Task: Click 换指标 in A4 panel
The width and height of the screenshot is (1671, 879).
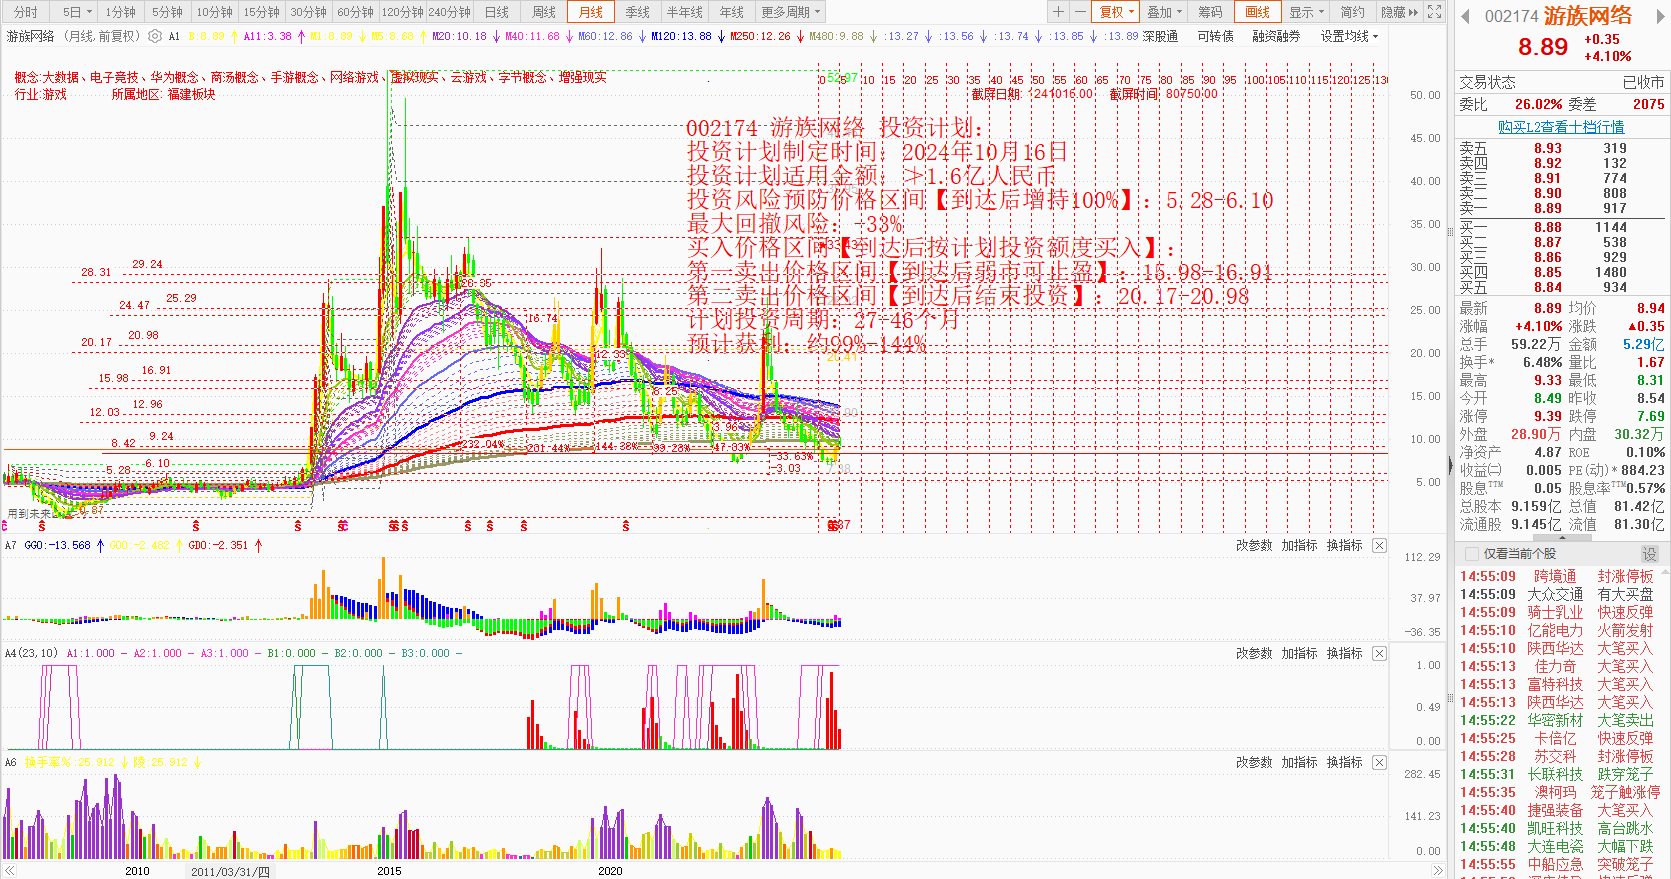Action: tap(1344, 653)
